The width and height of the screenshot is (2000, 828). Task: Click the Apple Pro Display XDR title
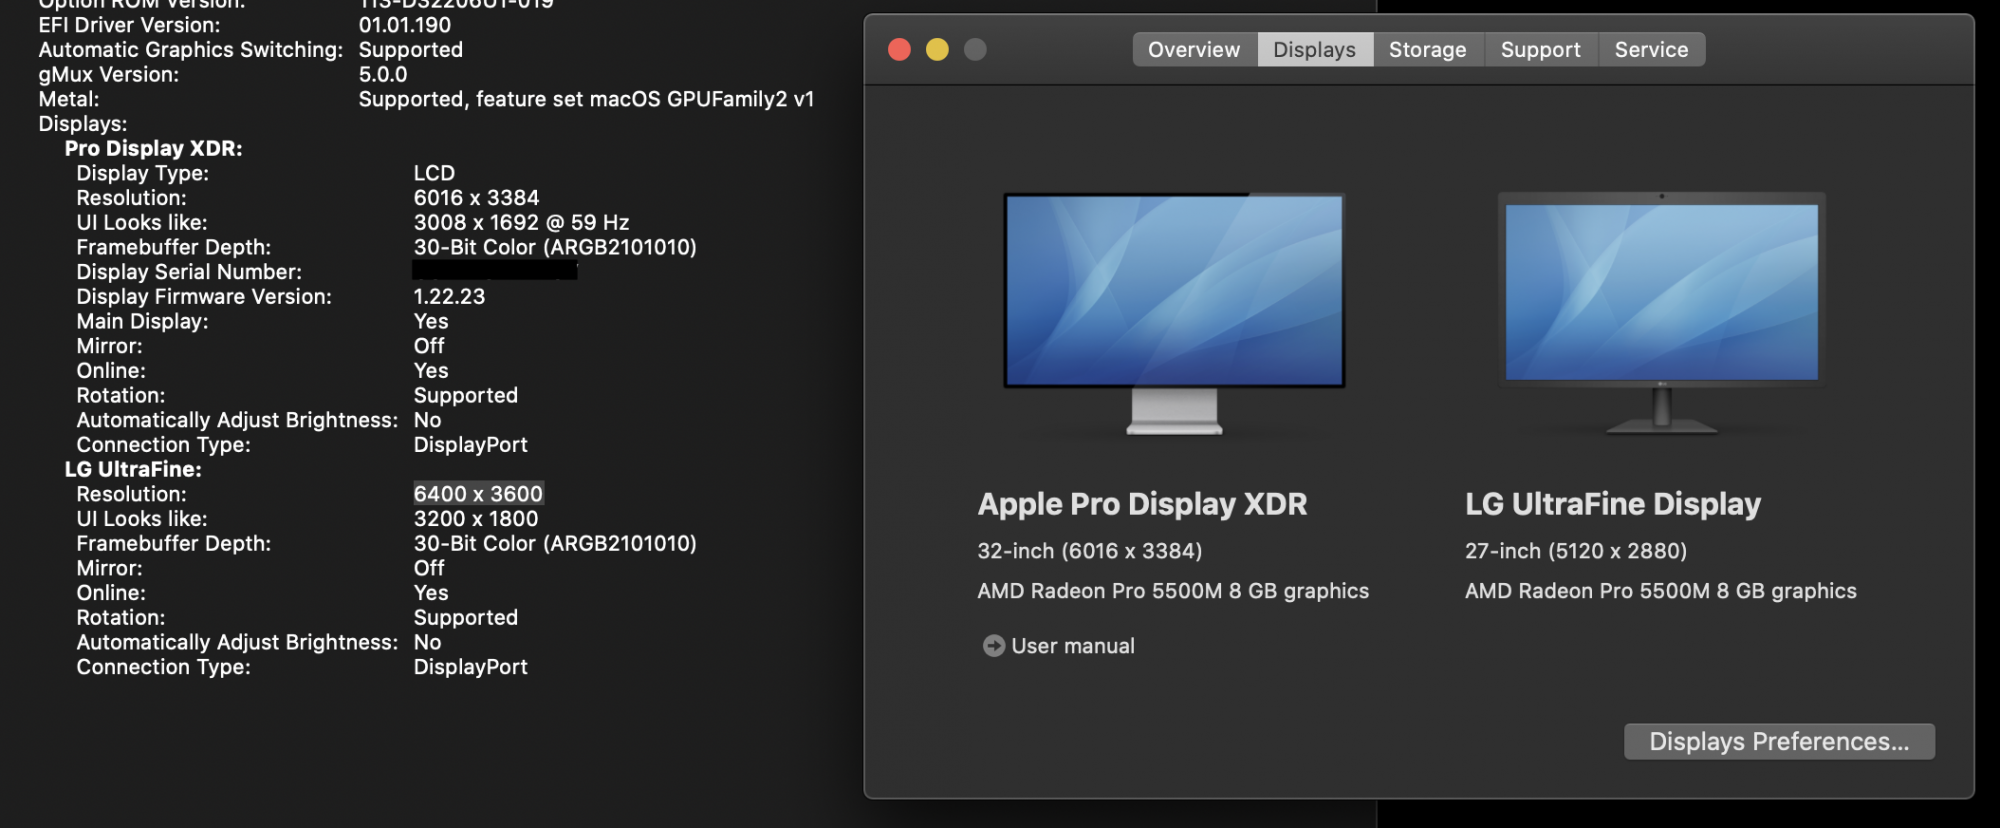[x=1142, y=504]
